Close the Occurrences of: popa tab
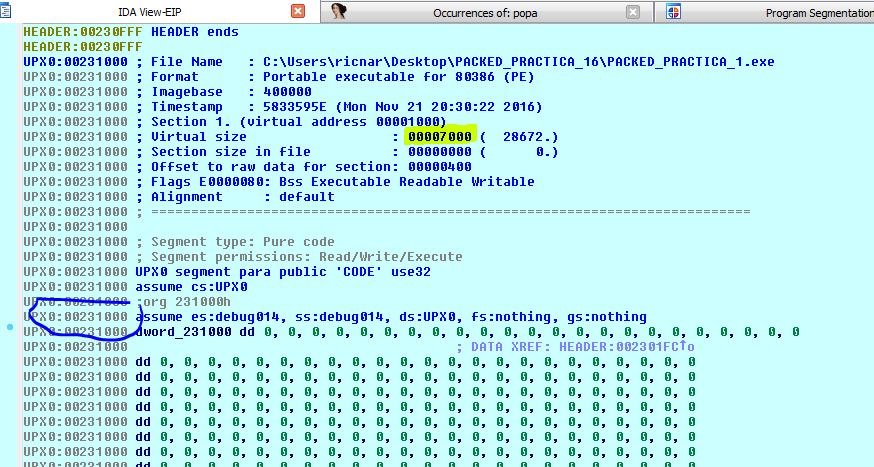 632,12
